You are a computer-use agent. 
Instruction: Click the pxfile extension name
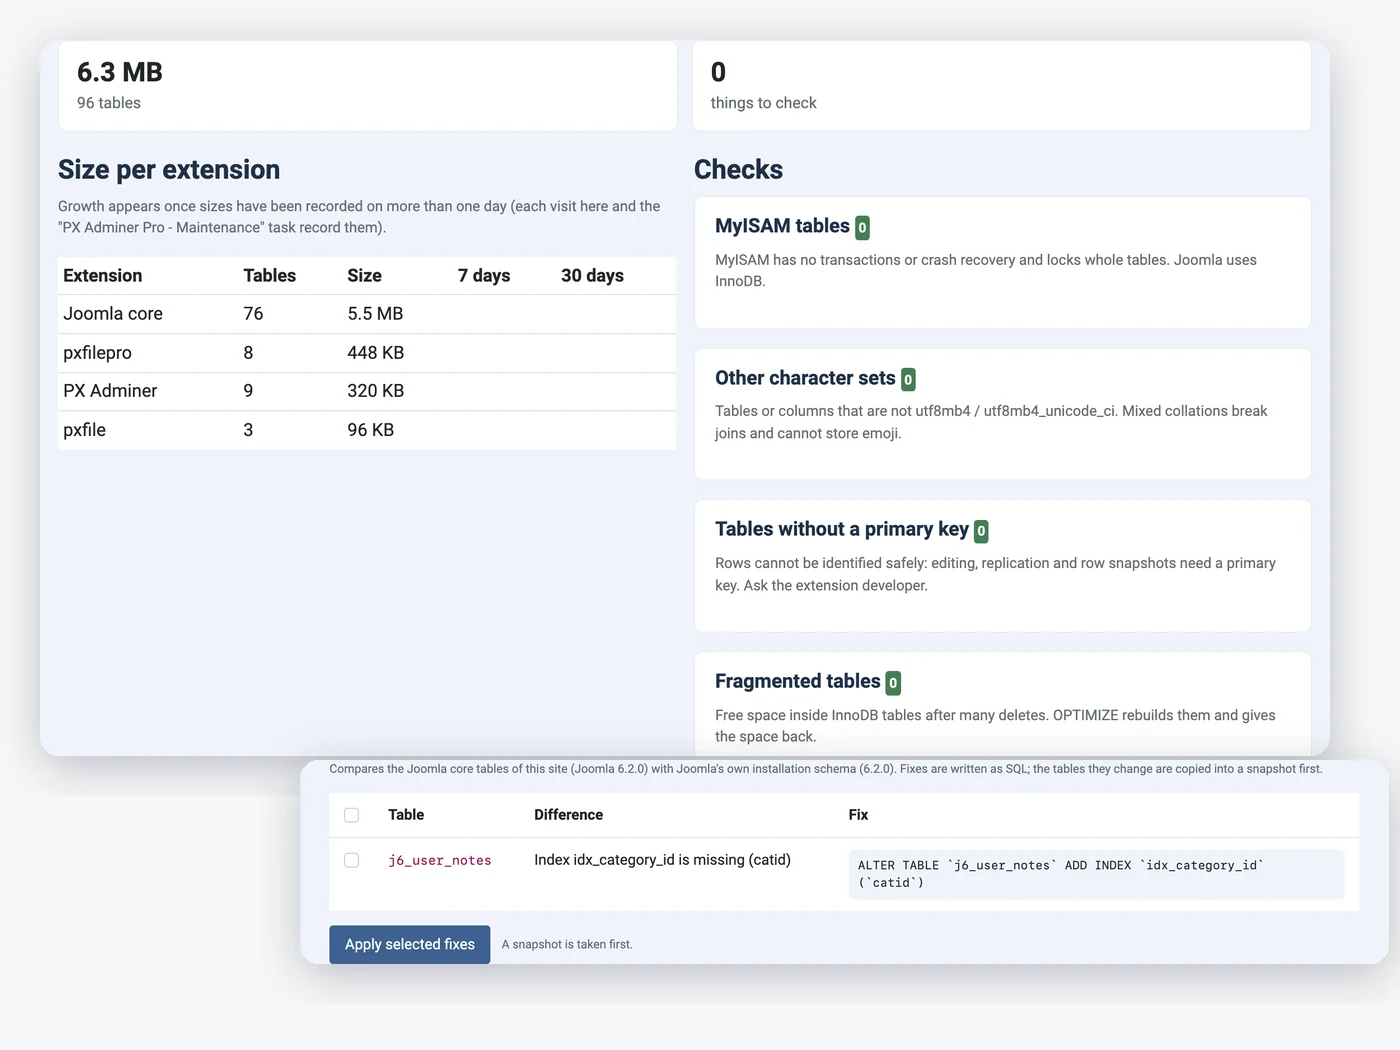85,430
